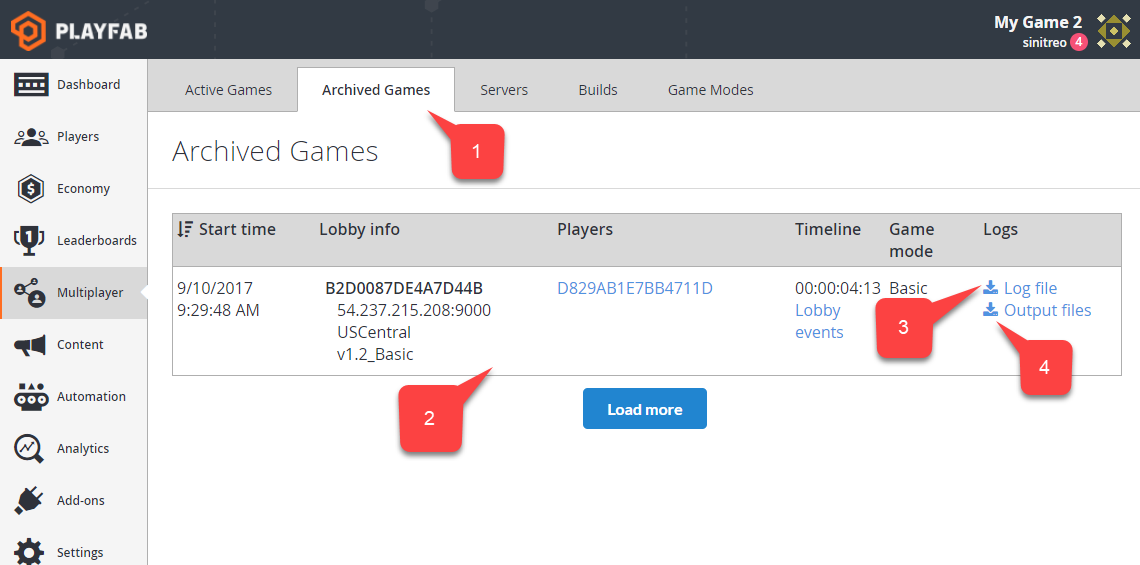This screenshot has height=565, width=1140.
Task: Switch to the Active Games tab
Action: (228, 90)
